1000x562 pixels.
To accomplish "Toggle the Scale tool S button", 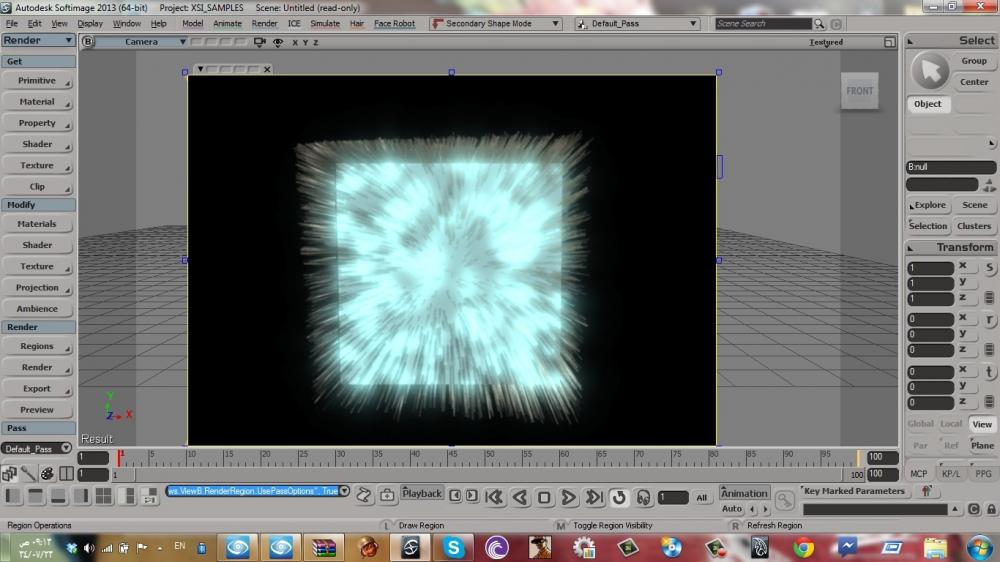I will pyautogui.click(x=989, y=268).
